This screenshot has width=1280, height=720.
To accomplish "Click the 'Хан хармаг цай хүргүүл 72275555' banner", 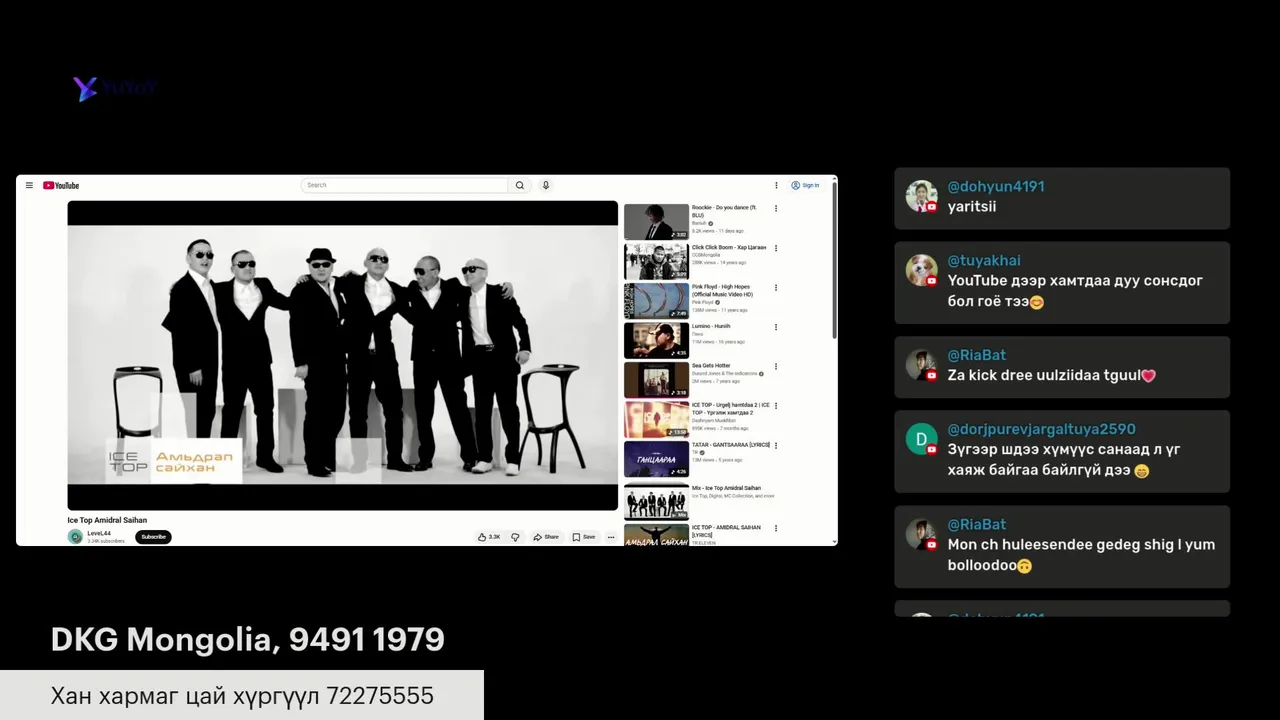I will 242,695.
